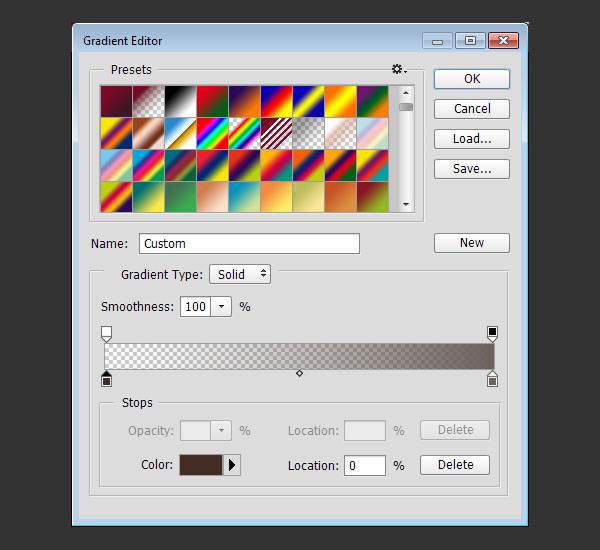
Task: Select the violet to orange gradient preset
Action: [245, 101]
